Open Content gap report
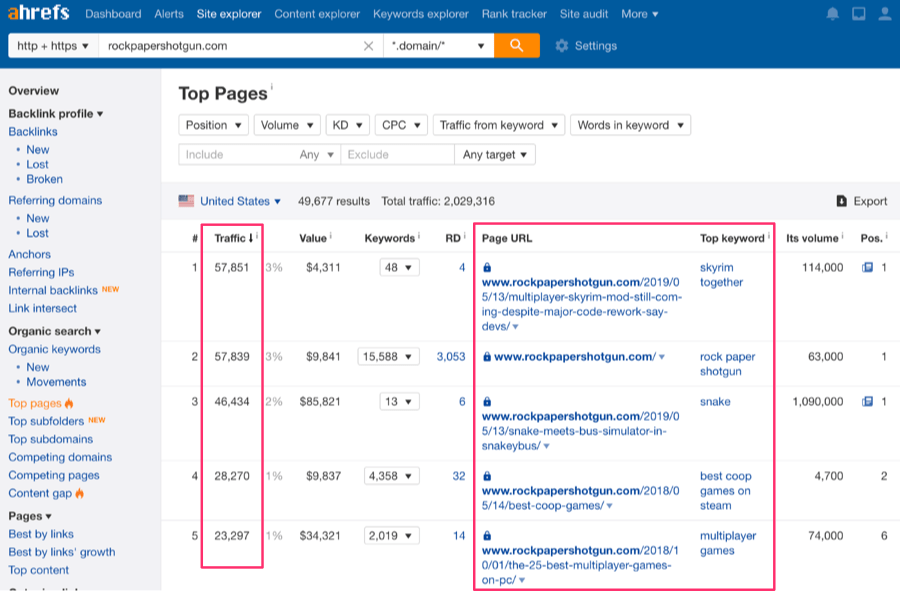 pyautogui.click(x=40, y=493)
